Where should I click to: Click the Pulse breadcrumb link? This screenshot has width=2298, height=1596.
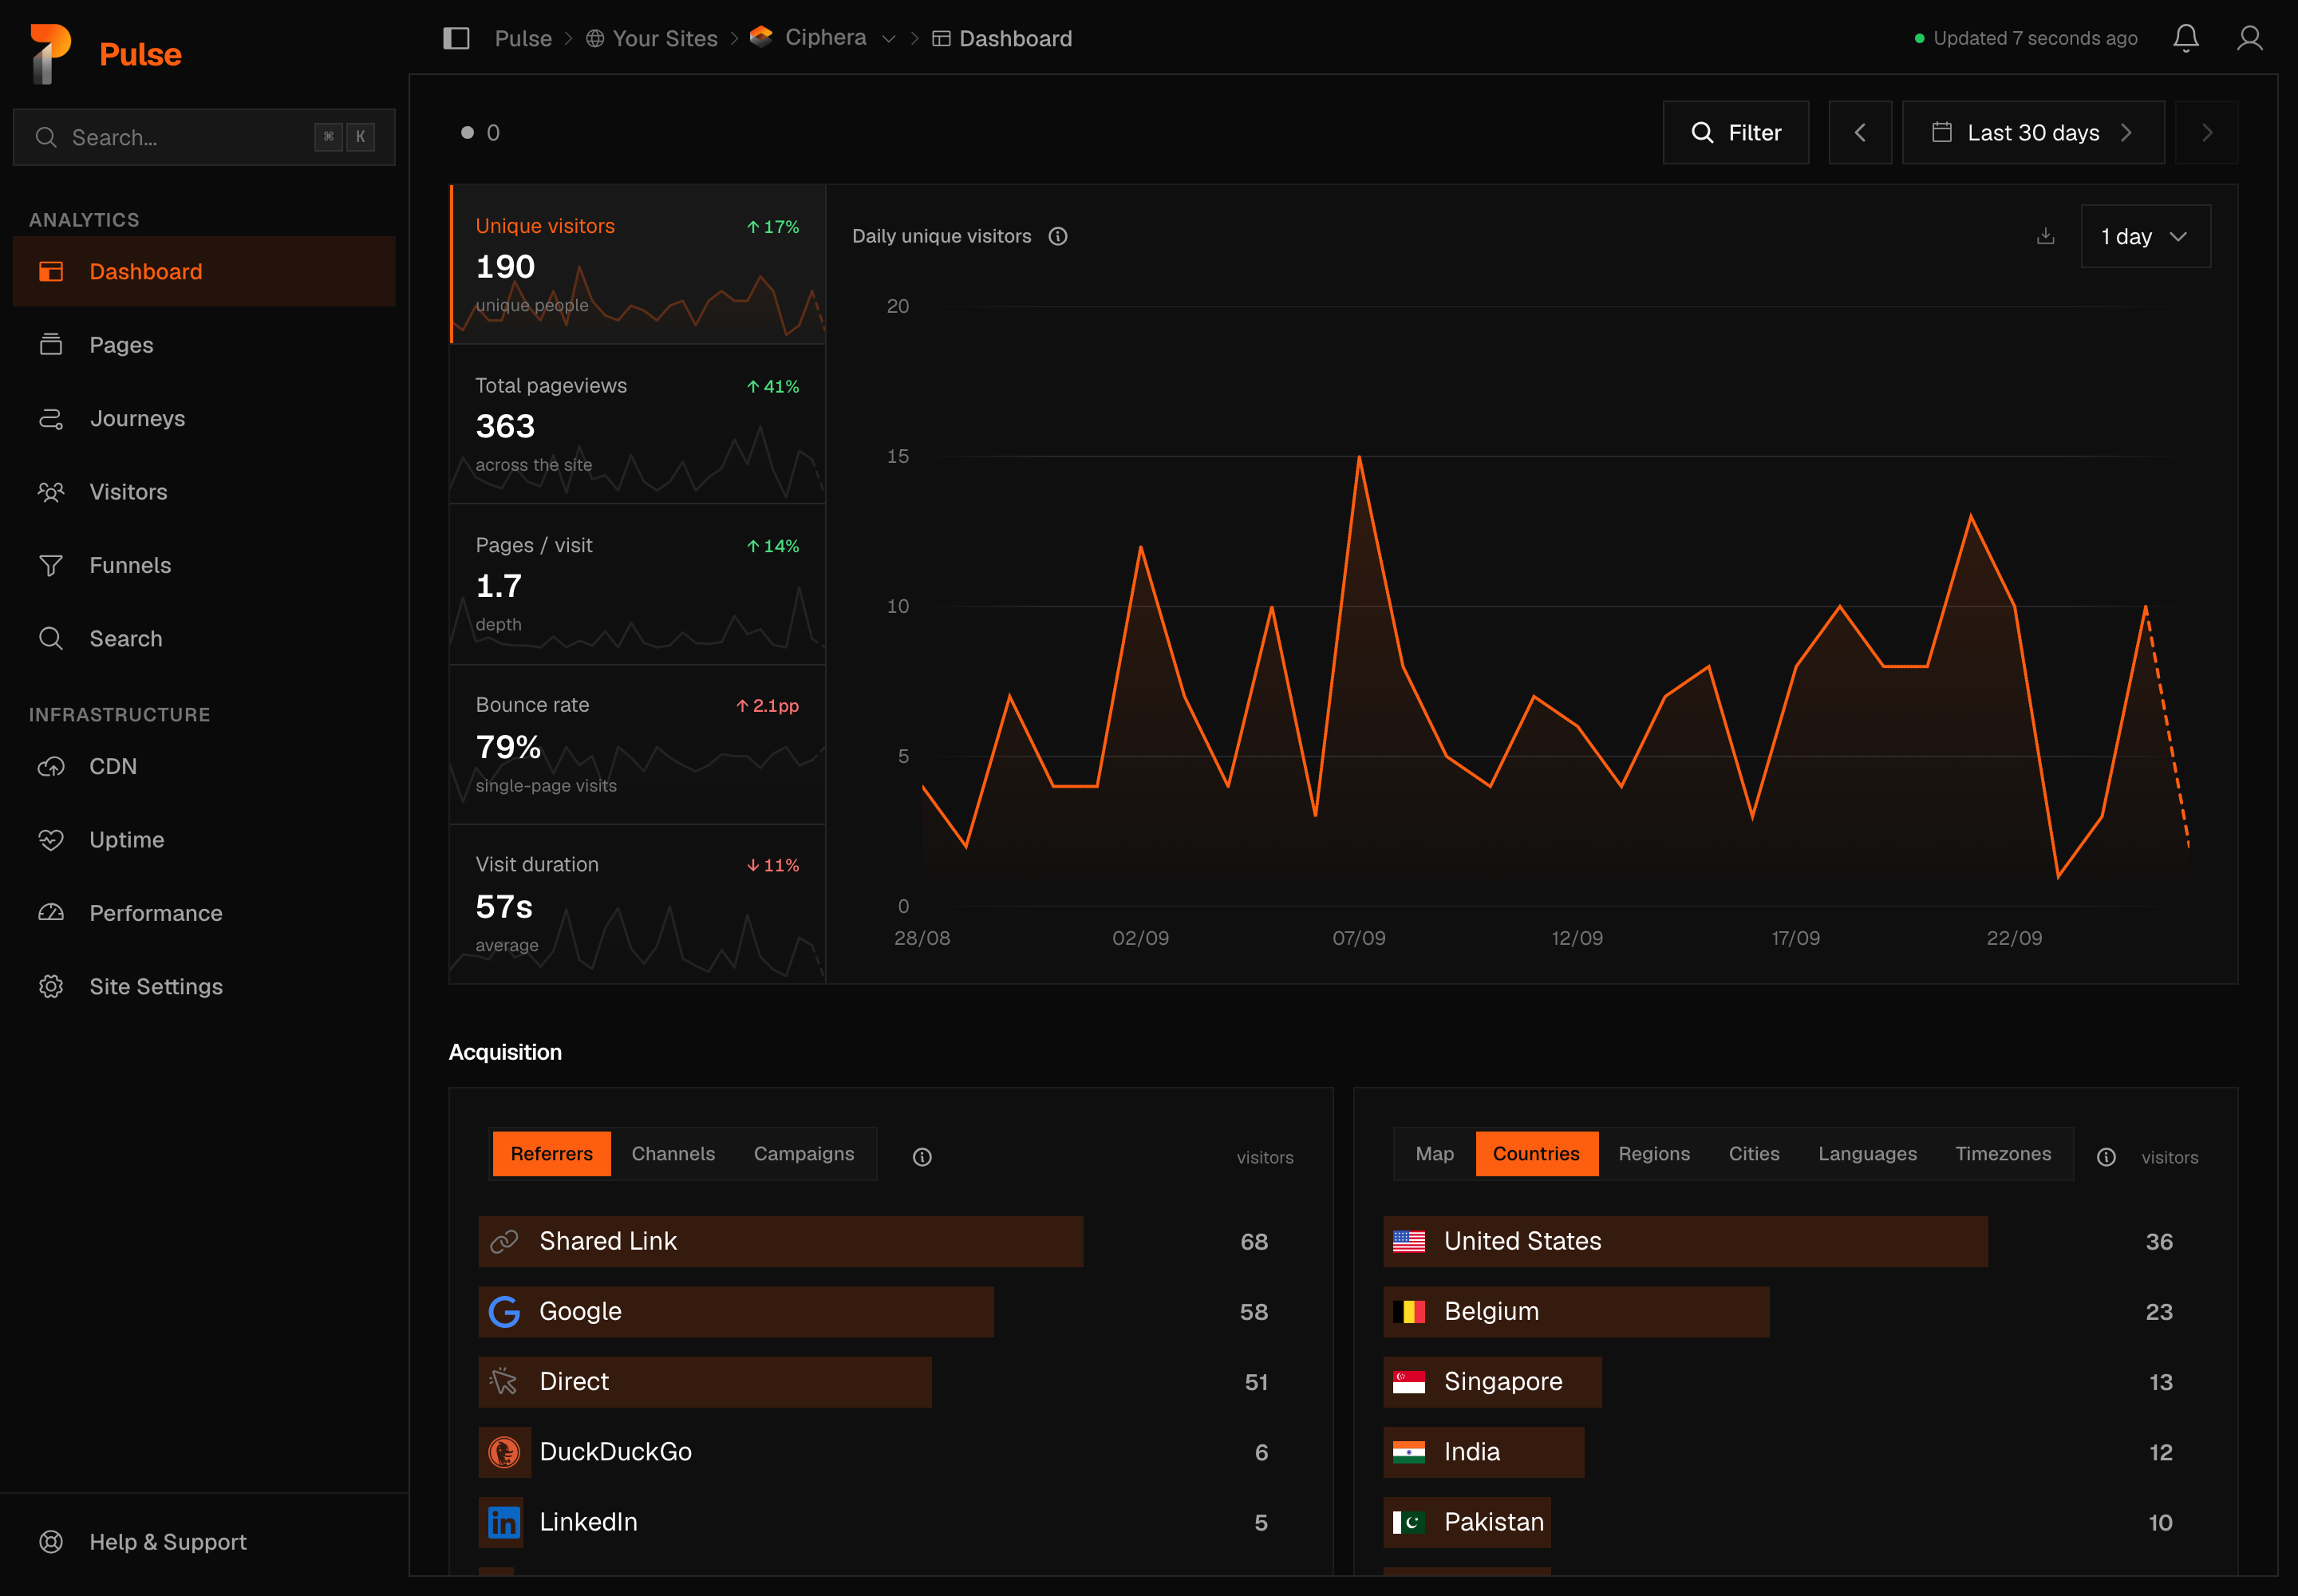pos(523,38)
